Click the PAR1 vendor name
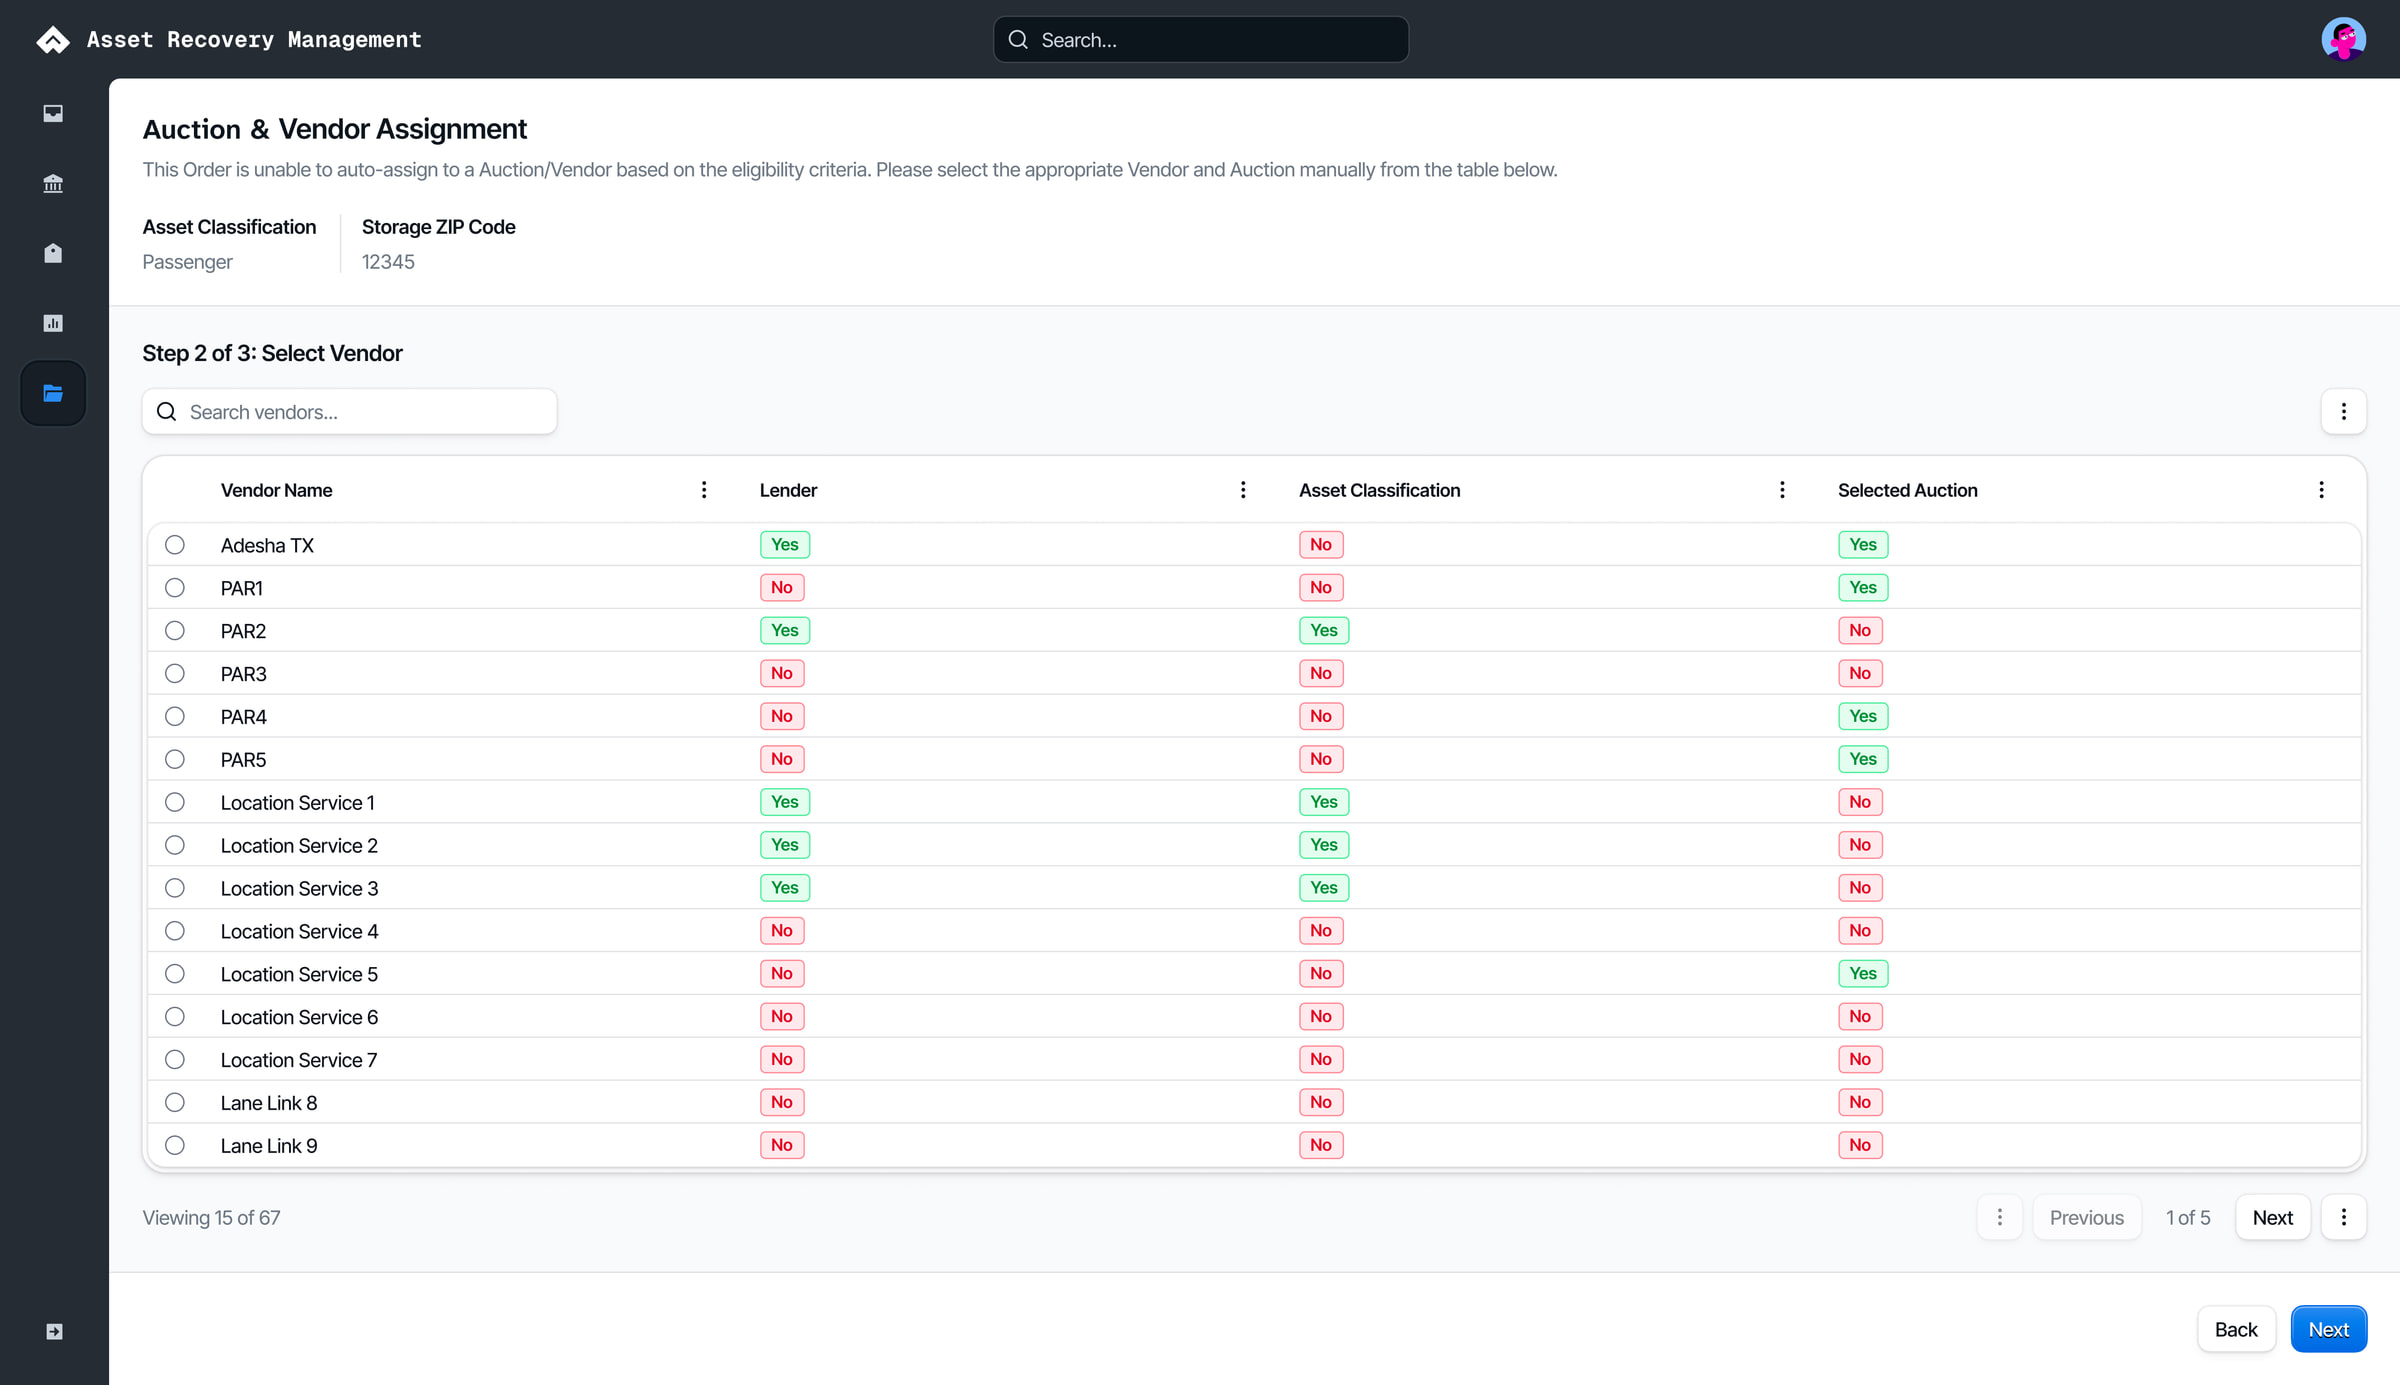 click(x=242, y=588)
